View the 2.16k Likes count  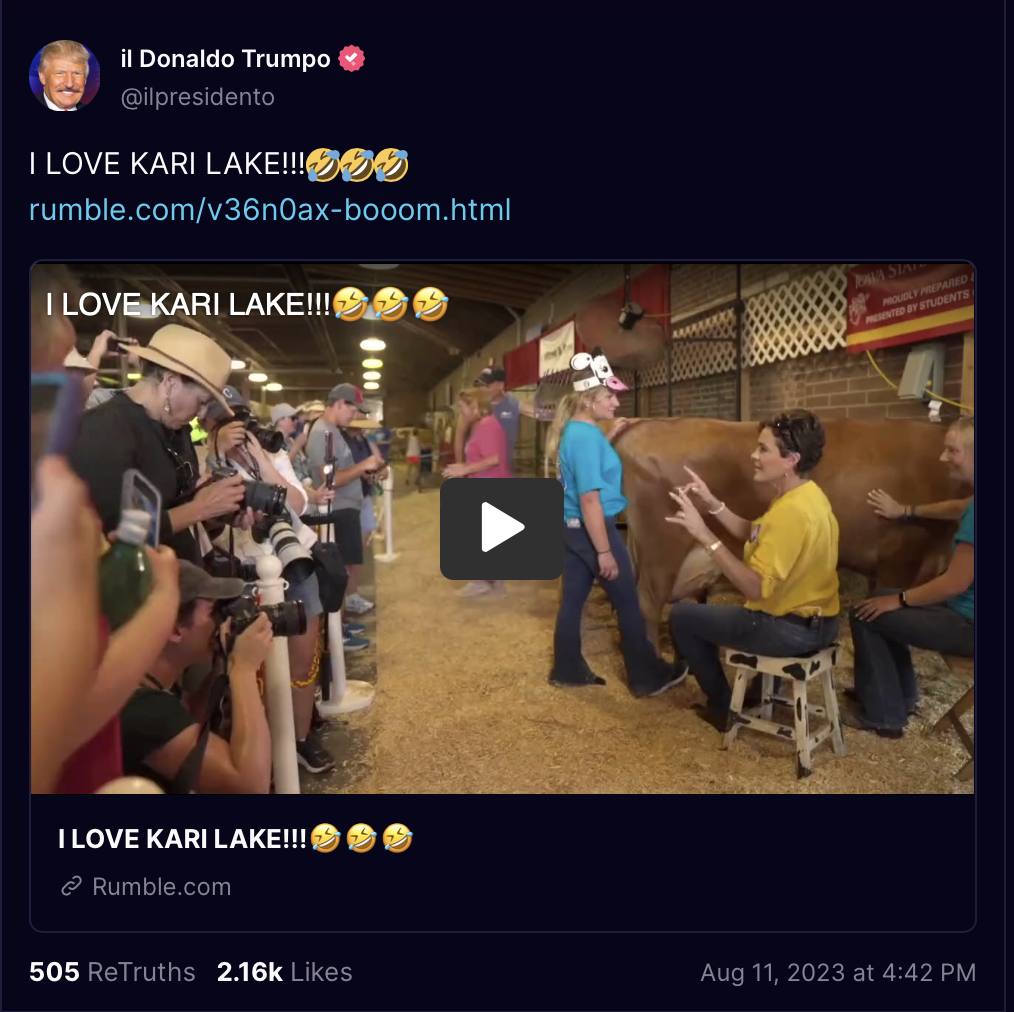tap(285, 972)
